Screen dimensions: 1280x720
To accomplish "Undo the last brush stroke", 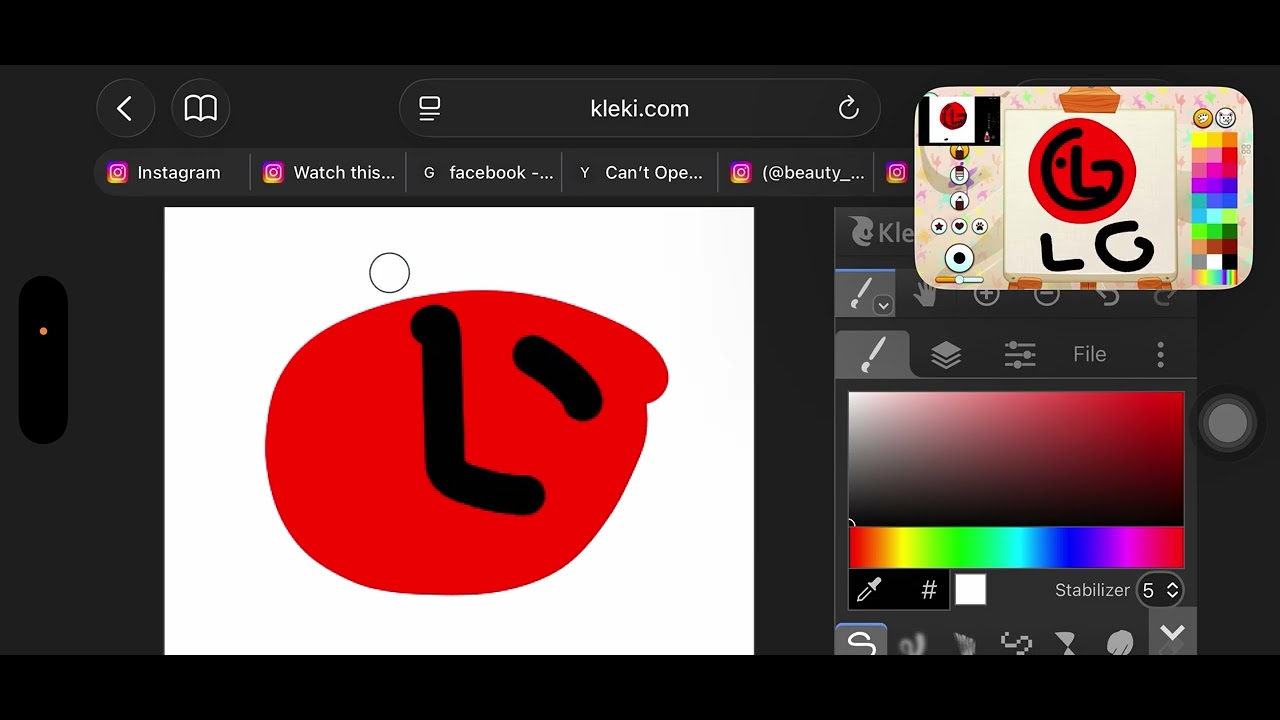I will tap(1107, 294).
